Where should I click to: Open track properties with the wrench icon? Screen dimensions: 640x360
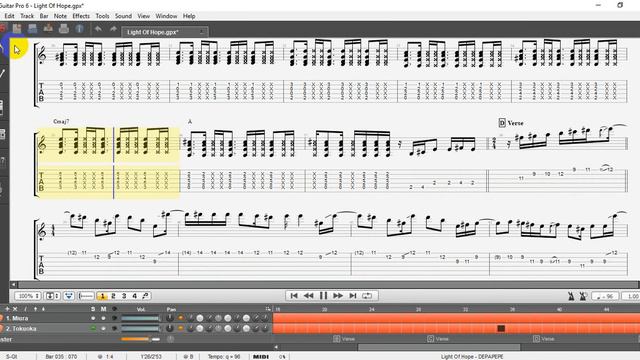click(x=25, y=309)
